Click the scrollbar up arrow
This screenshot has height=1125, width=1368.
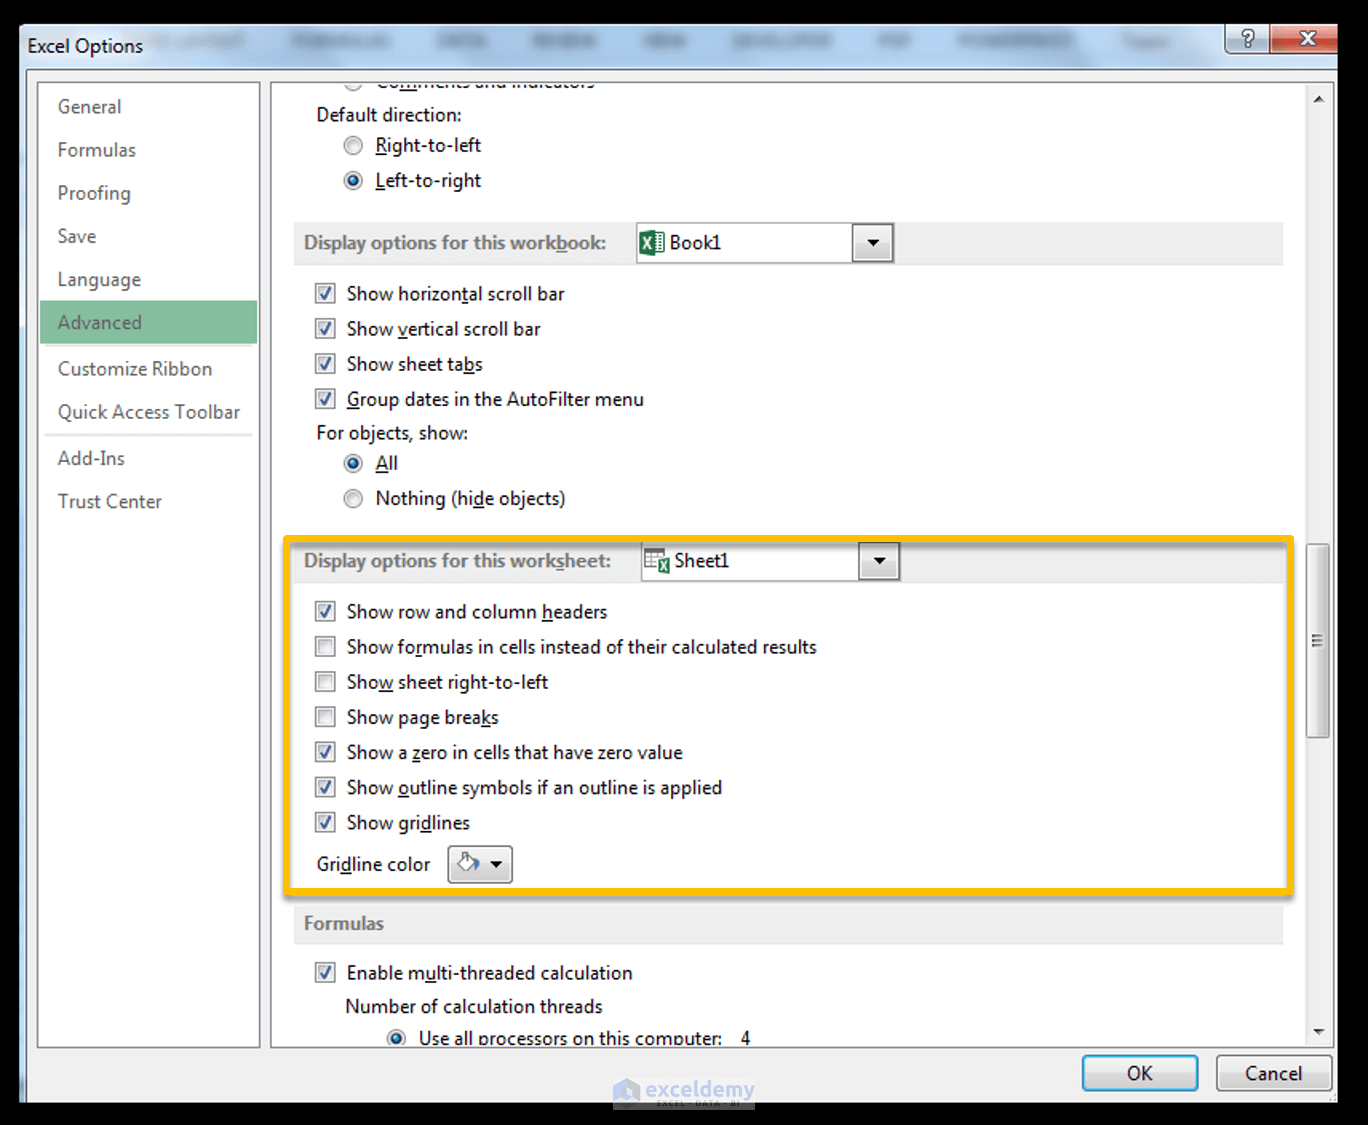coord(1318,99)
